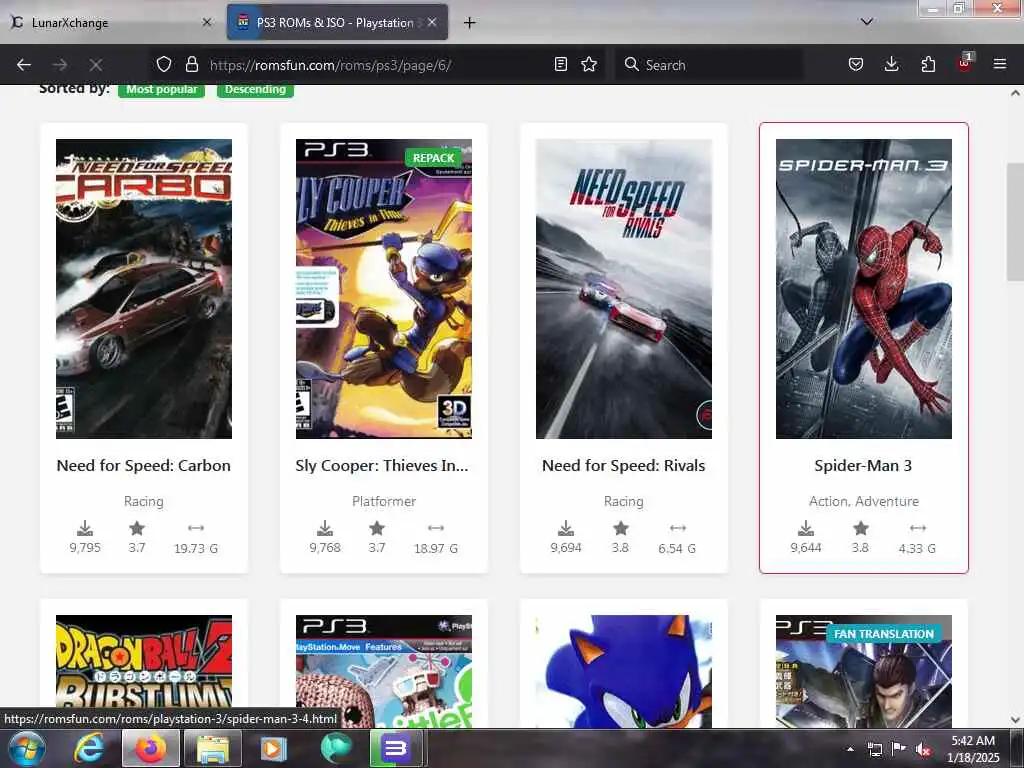Click the rating star under Need for Speed: Carbon
This screenshot has height=768, width=1024.
136,528
